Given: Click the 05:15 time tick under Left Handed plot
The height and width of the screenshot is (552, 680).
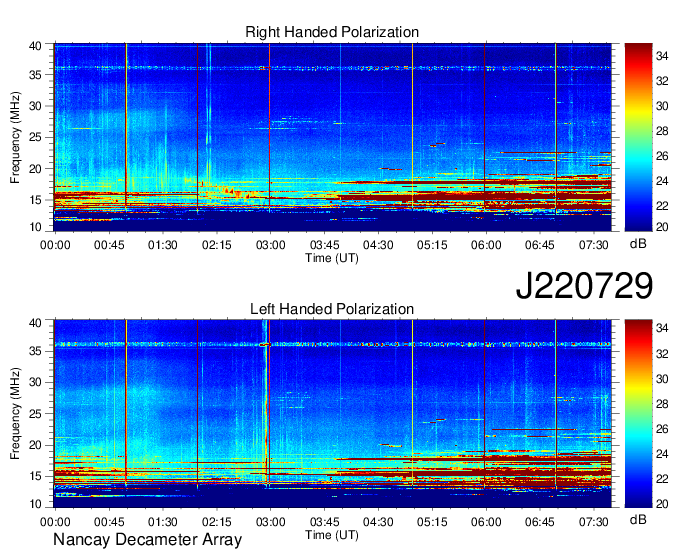Looking at the screenshot, I should [x=432, y=522].
